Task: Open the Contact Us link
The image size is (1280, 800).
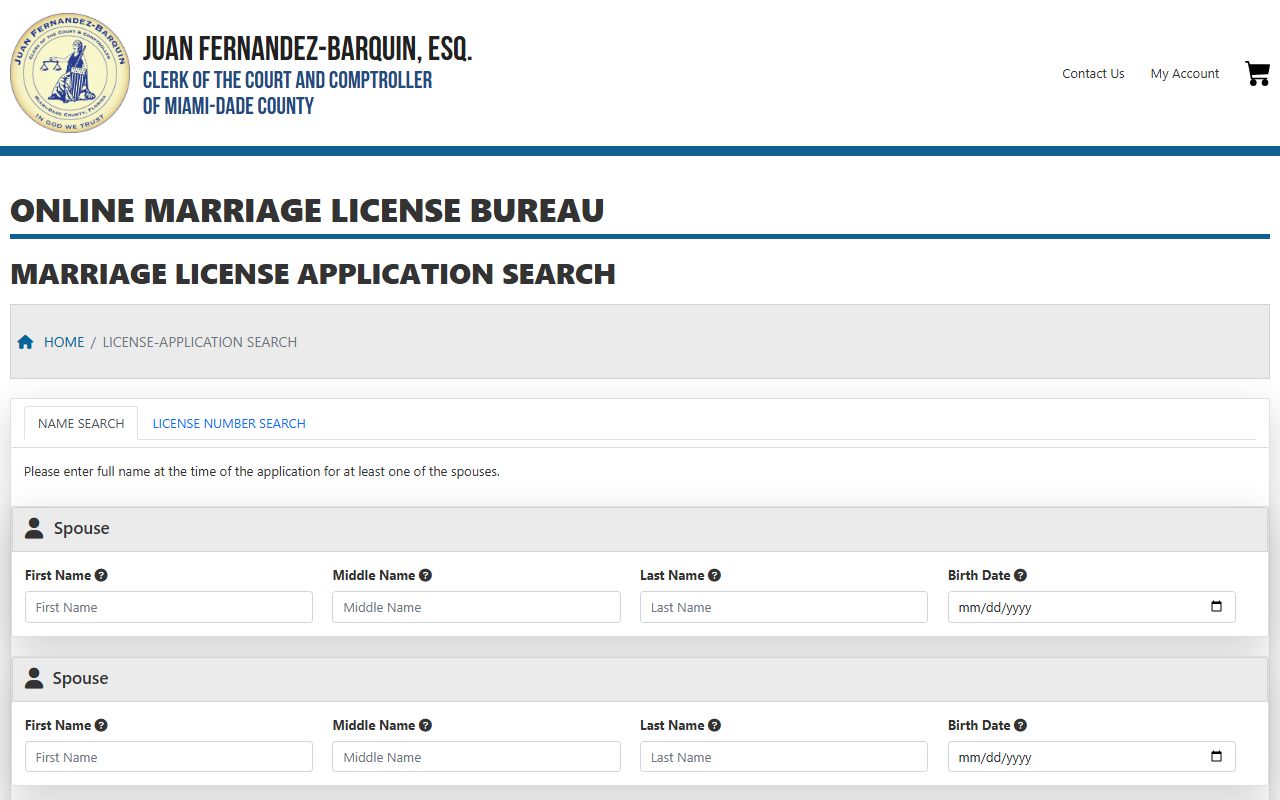Action: 1093,73
